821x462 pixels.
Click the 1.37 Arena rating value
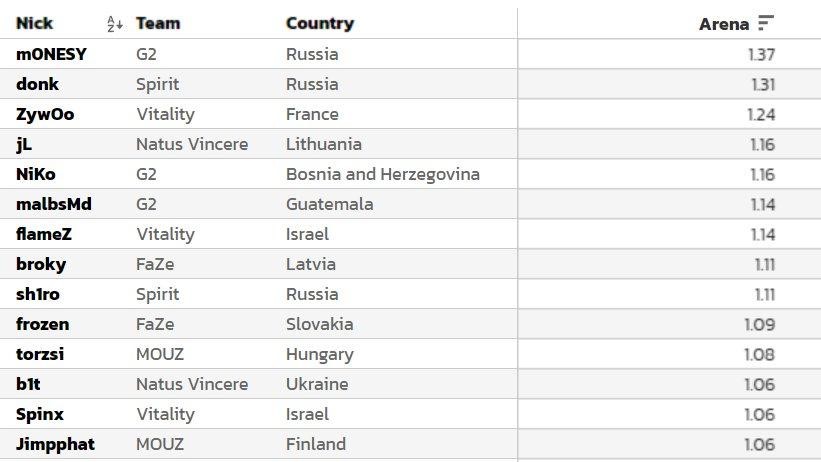pyautogui.click(x=761, y=54)
